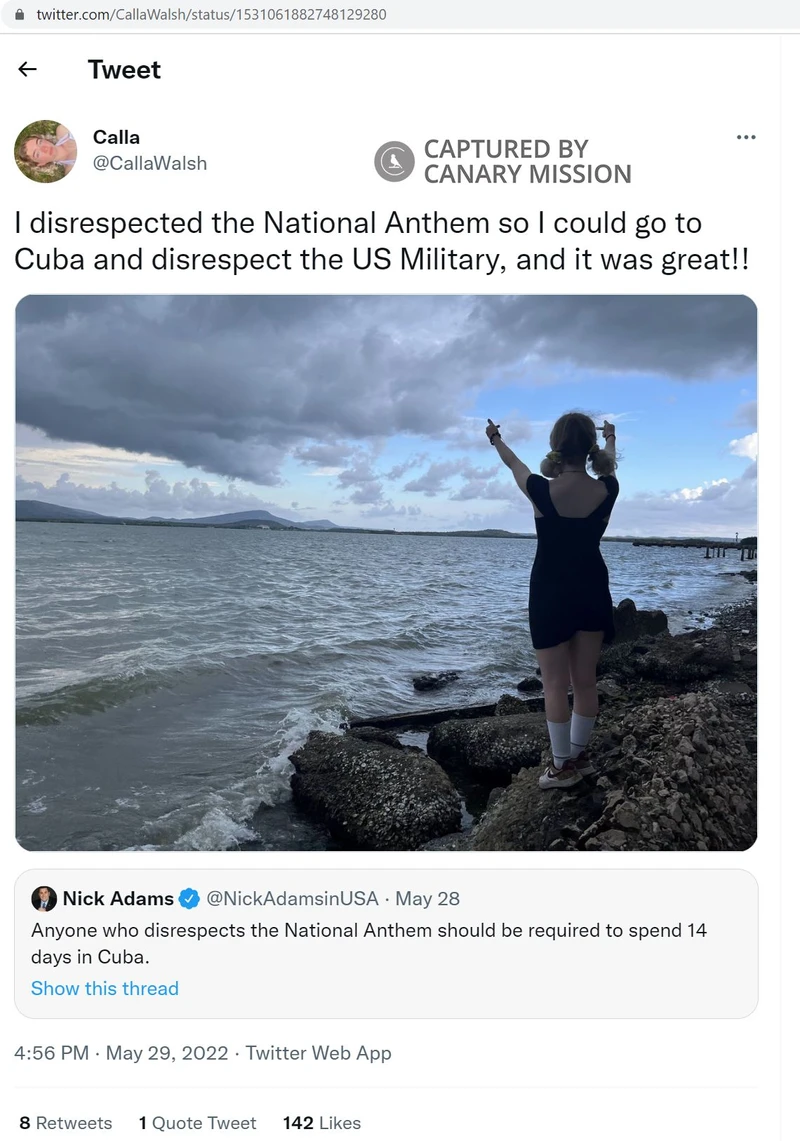The height and width of the screenshot is (1141, 800).
Task: Click Nick Adams' small avatar
Action: [x=44, y=898]
